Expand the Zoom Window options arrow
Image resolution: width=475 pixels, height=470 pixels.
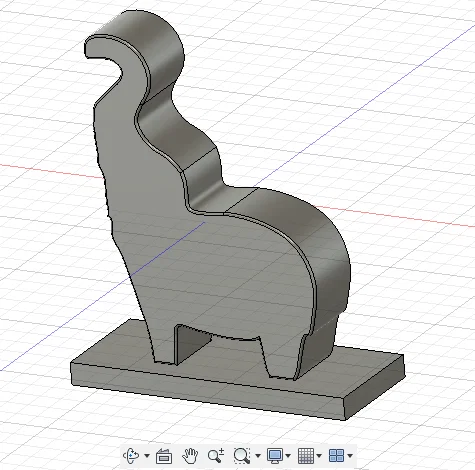pos(258,456)
